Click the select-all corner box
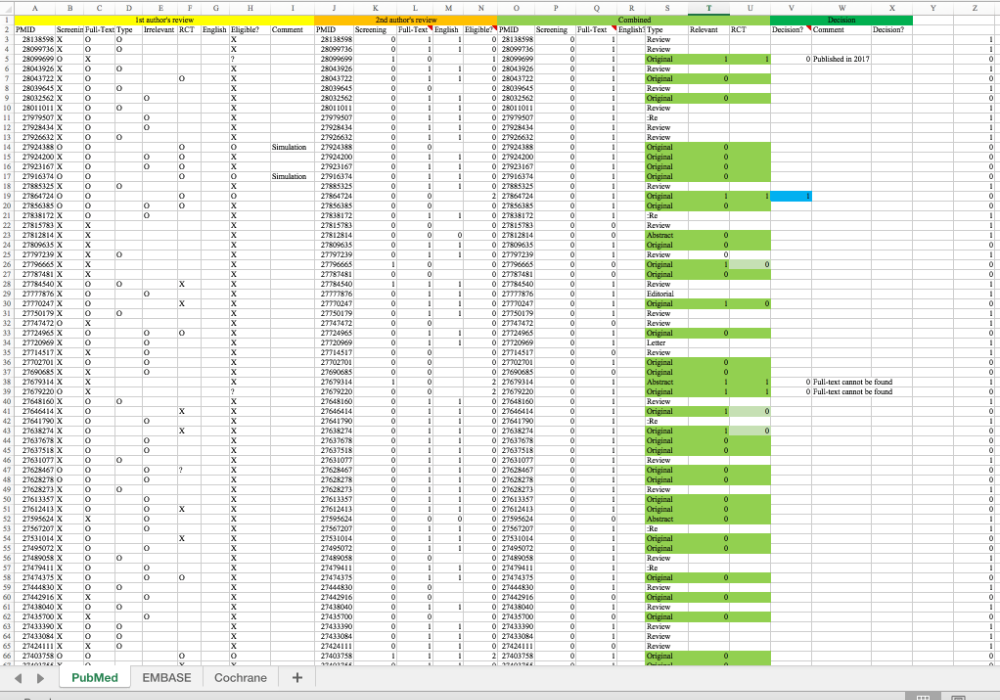The height and width of the screenshot is (700, 1000). [x=6, y=8]
